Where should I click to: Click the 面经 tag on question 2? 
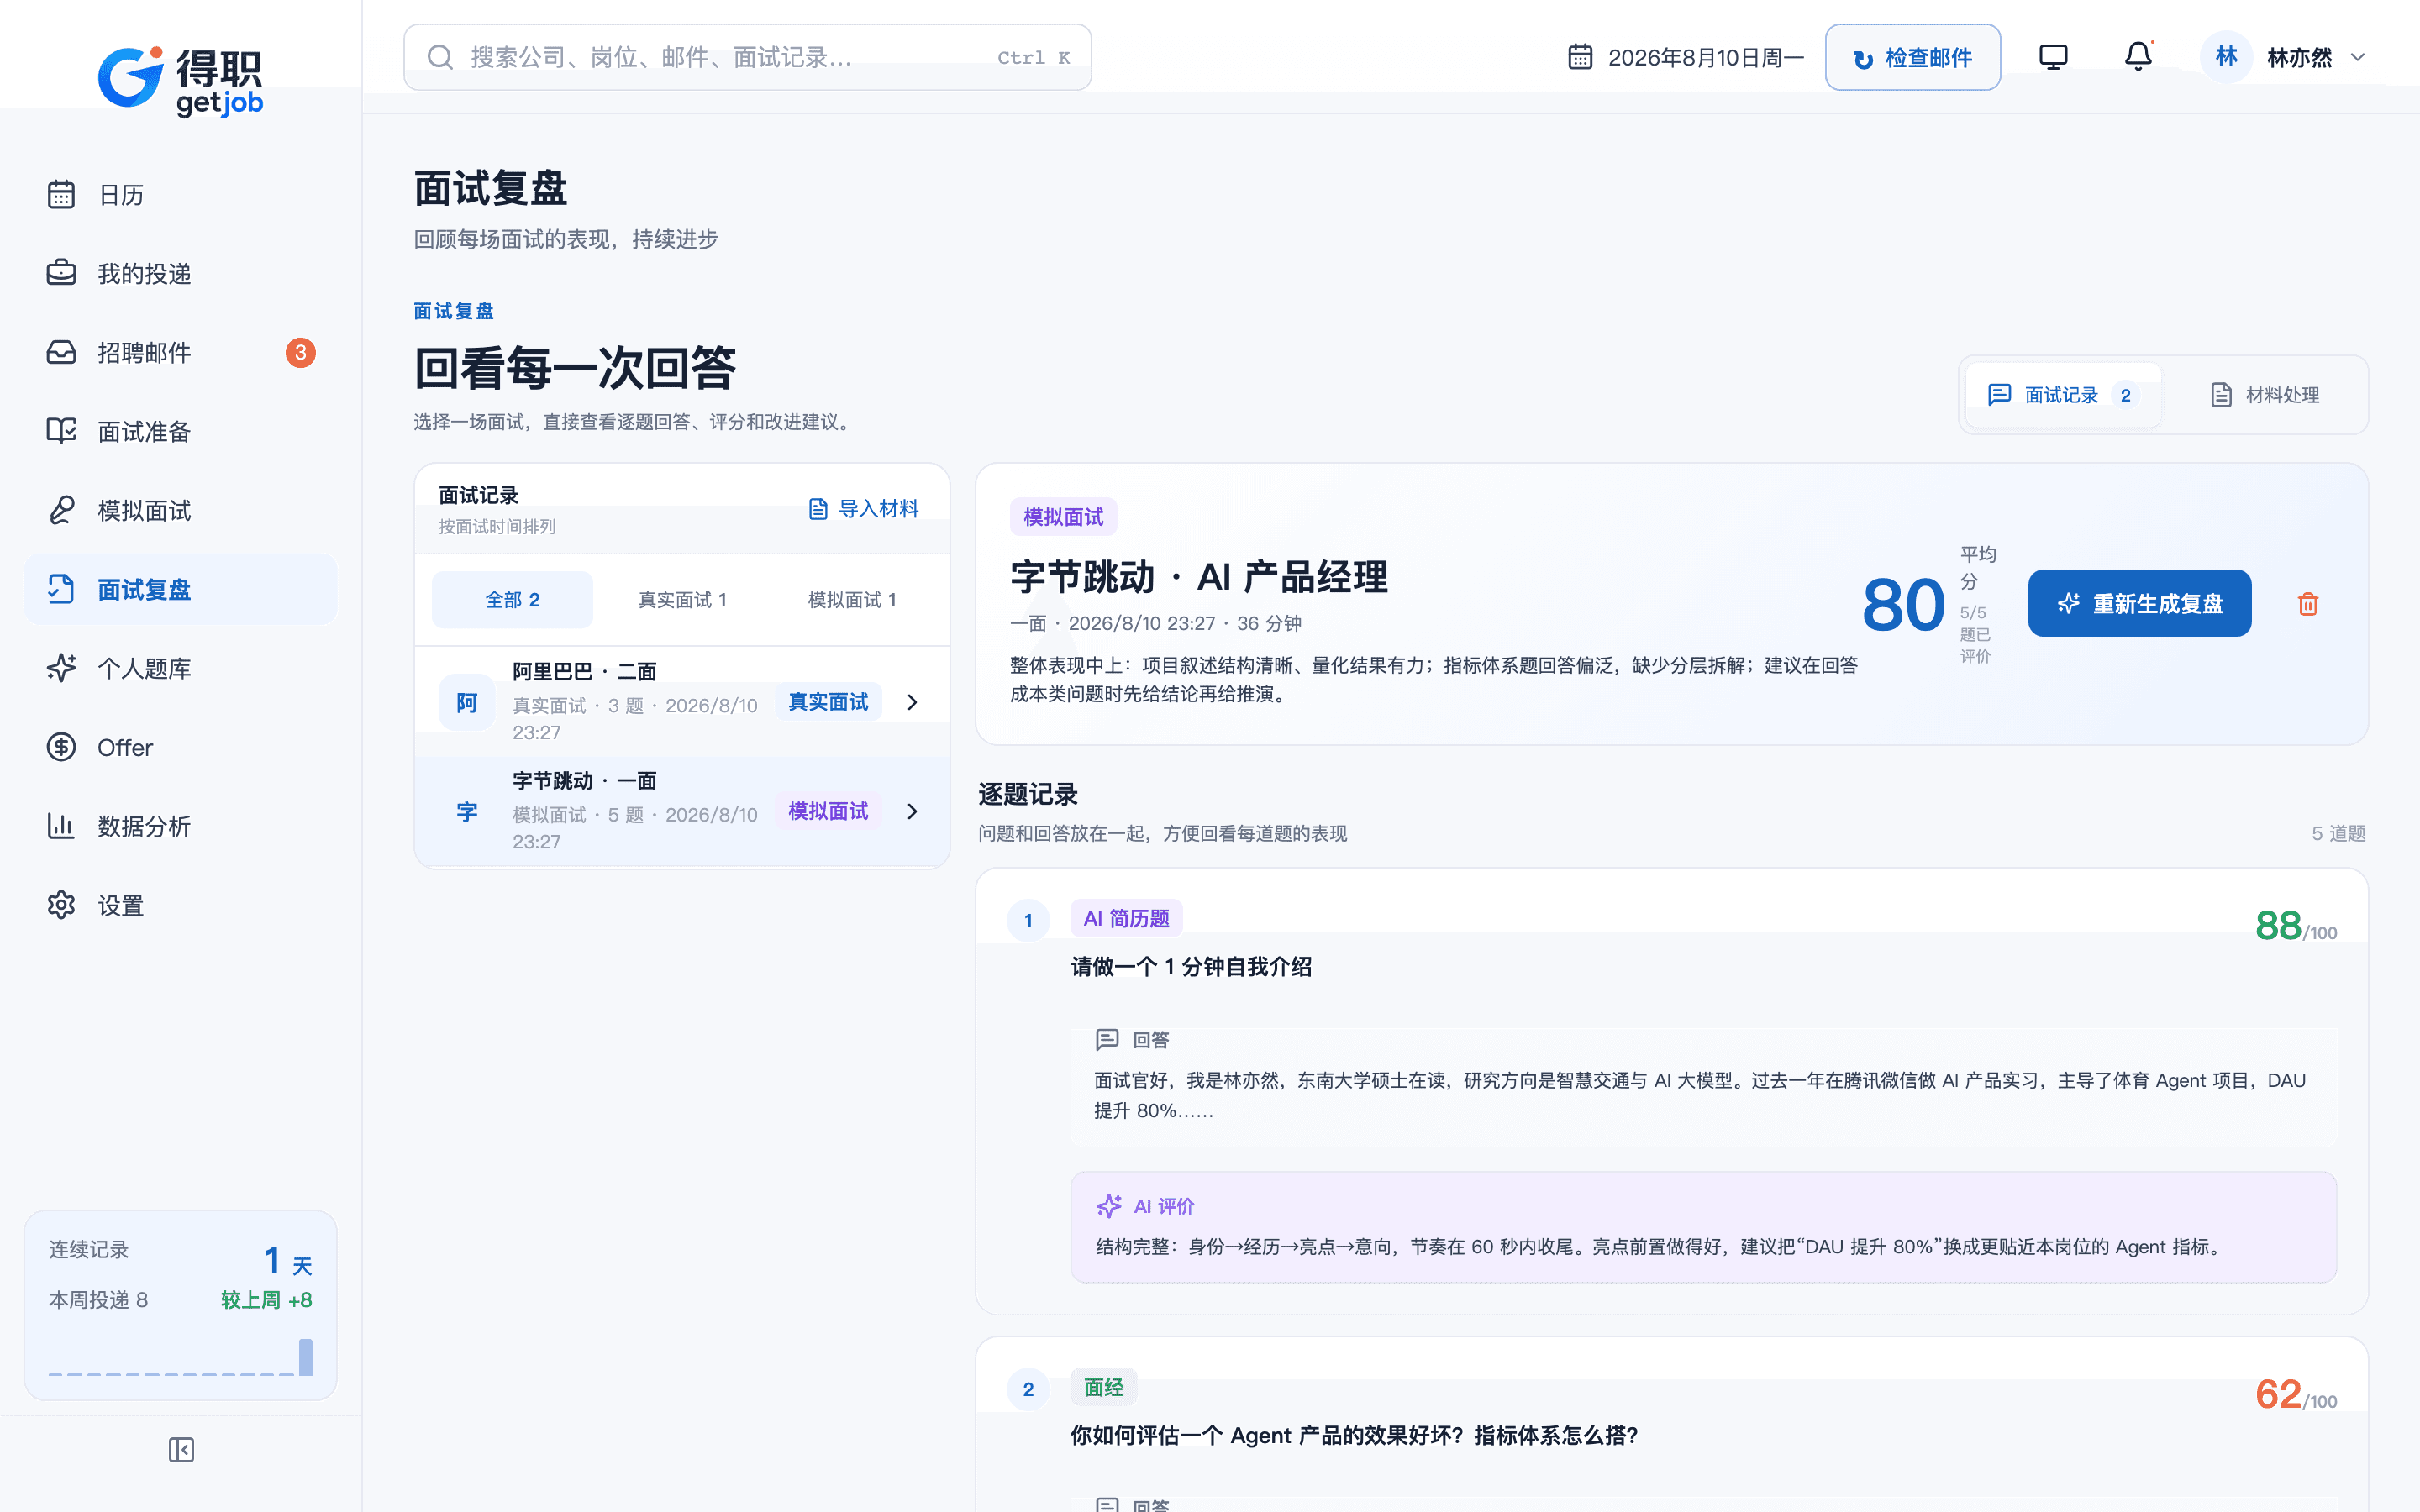(1103, 1387)
